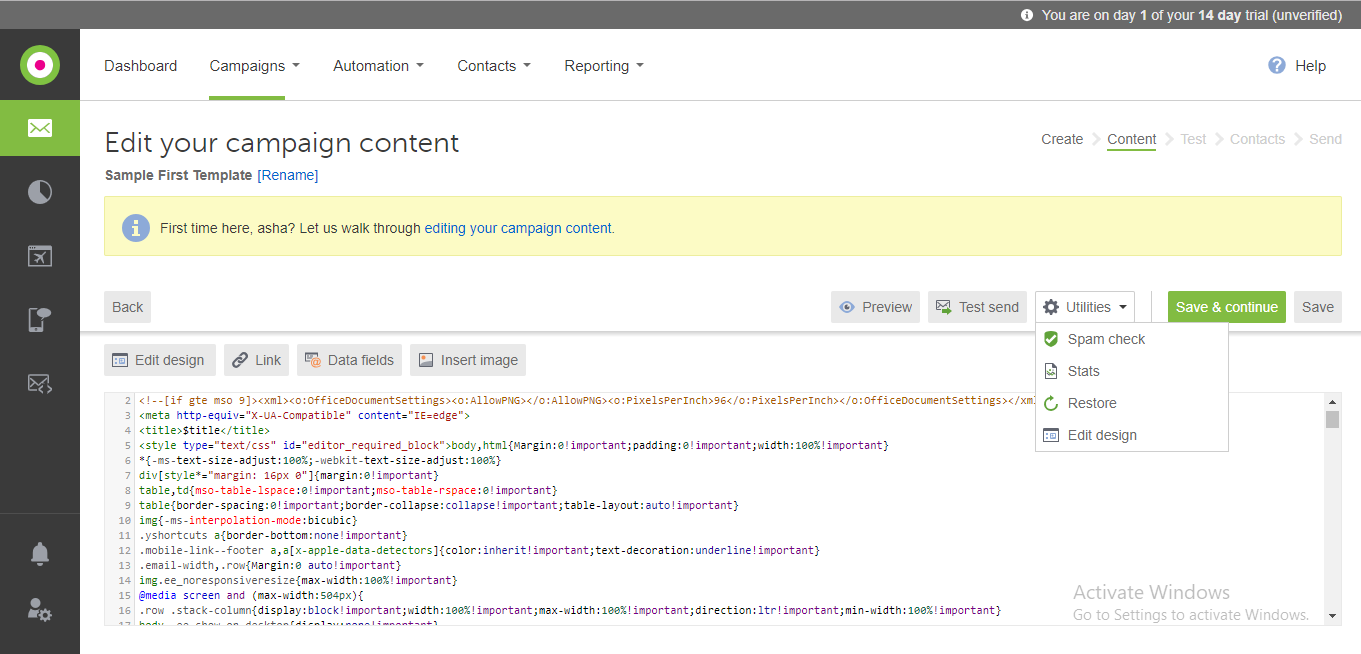Click the Rename link
The image size is (1361, 654).
(x=288, y=175)
